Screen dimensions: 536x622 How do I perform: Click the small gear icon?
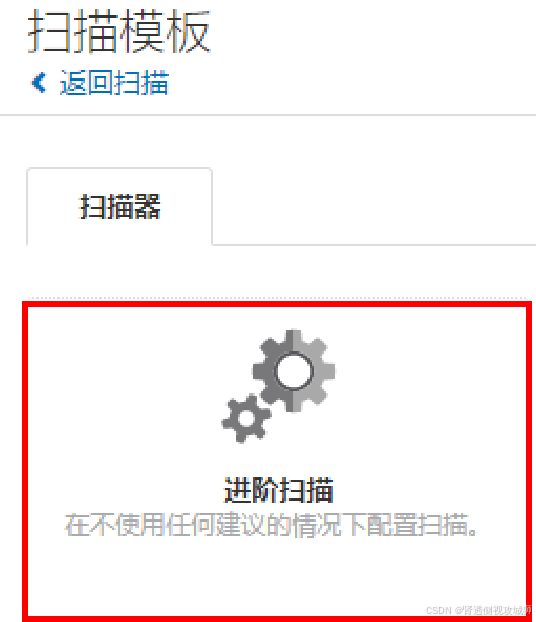[246, 419]
